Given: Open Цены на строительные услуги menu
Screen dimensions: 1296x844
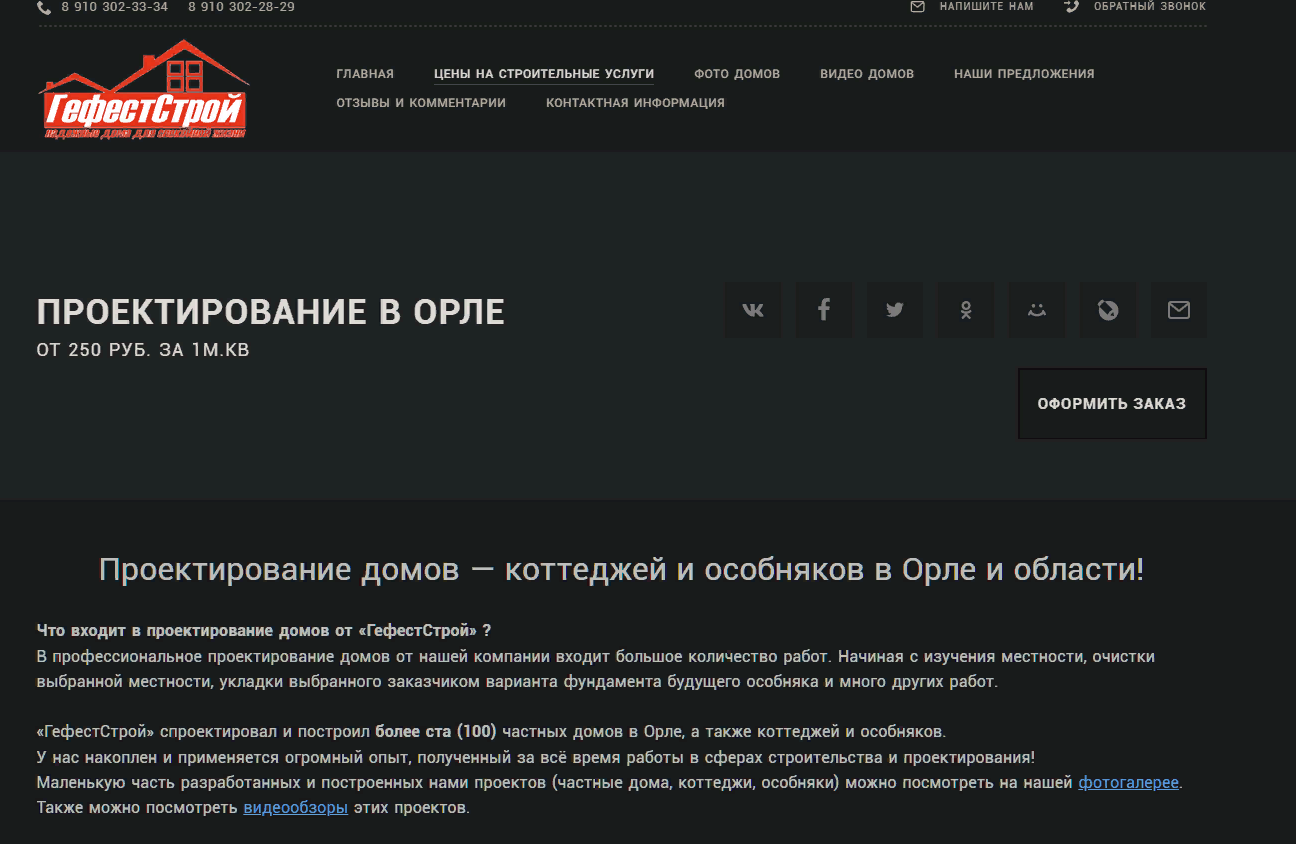Looking at the screenshot, I should click(x=544, y=74).
